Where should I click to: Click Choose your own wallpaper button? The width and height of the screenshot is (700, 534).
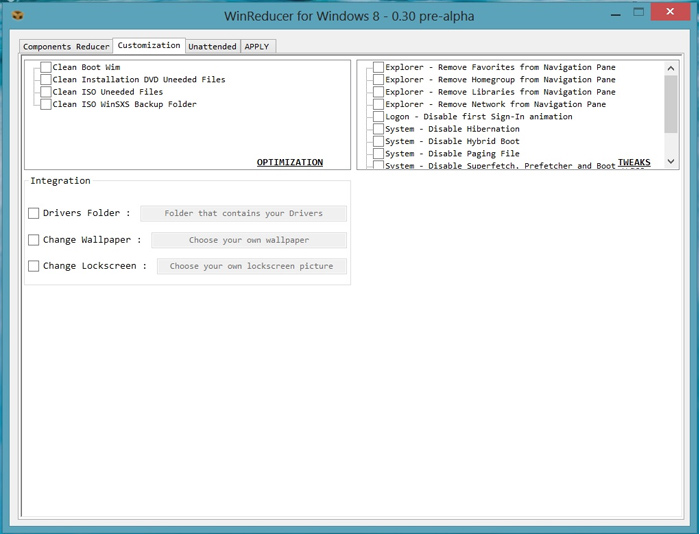(249, 240)
